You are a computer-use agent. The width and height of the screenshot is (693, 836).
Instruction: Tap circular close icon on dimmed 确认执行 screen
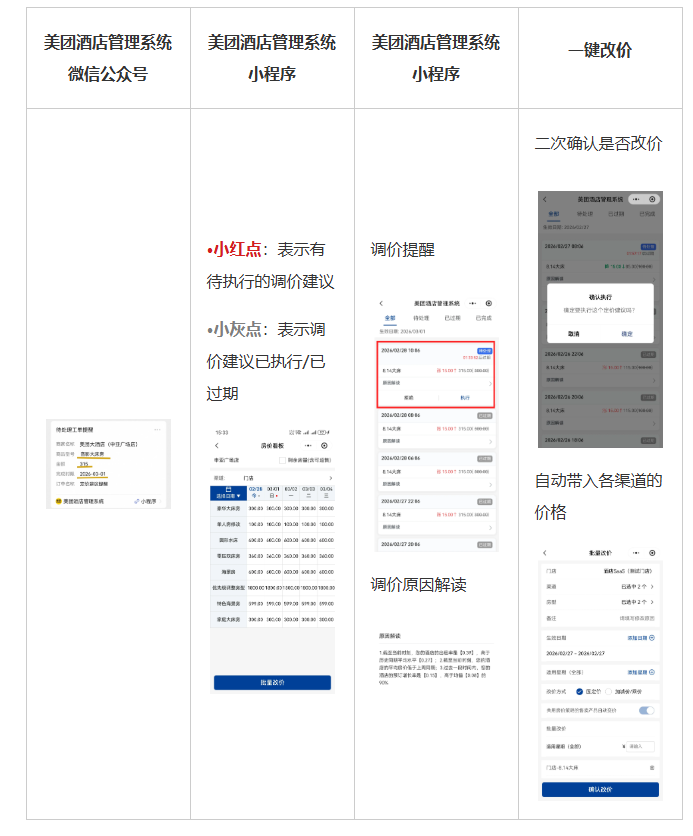652,199
